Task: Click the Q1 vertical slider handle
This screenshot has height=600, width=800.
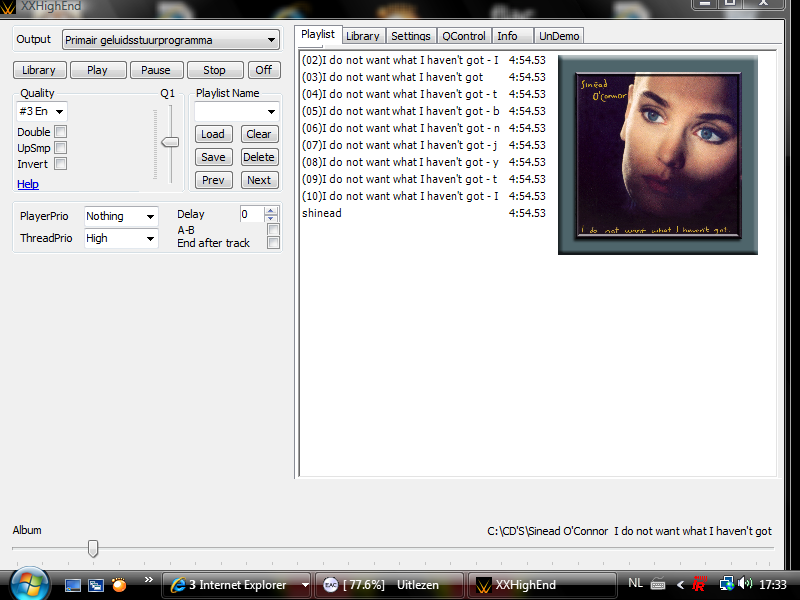Action: 170,142
